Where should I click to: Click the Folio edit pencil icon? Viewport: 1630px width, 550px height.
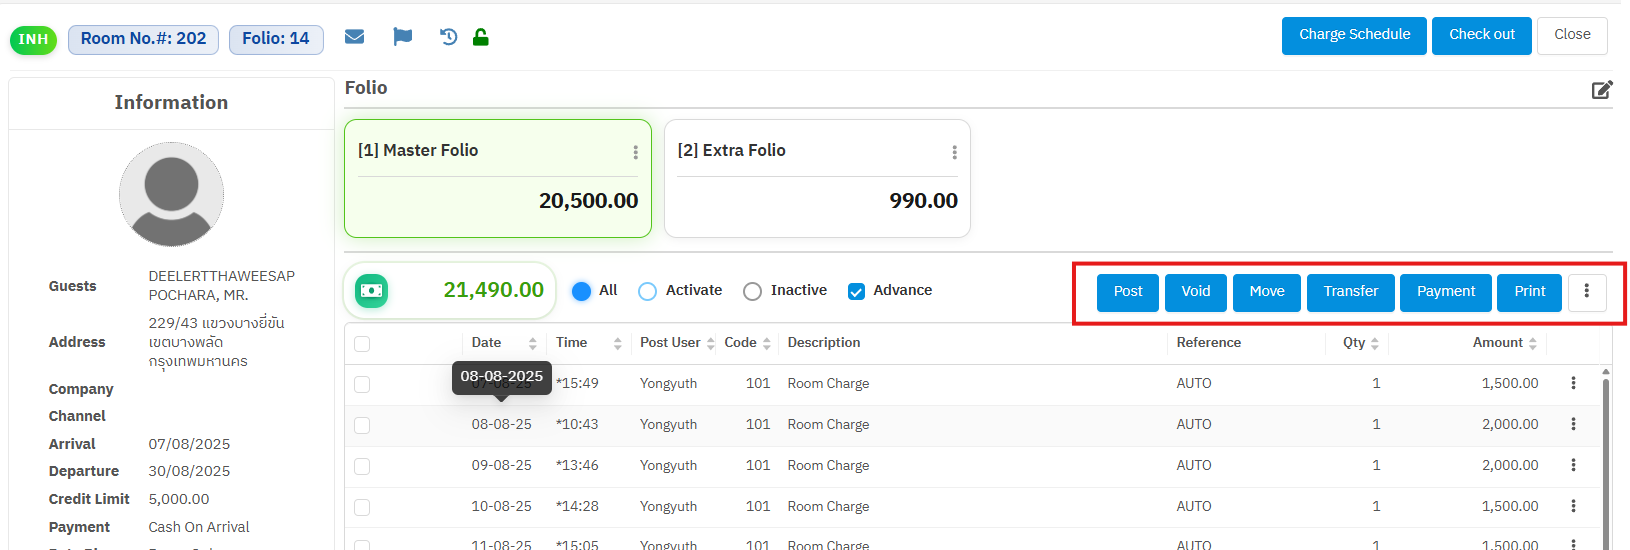coord(1601,90)
